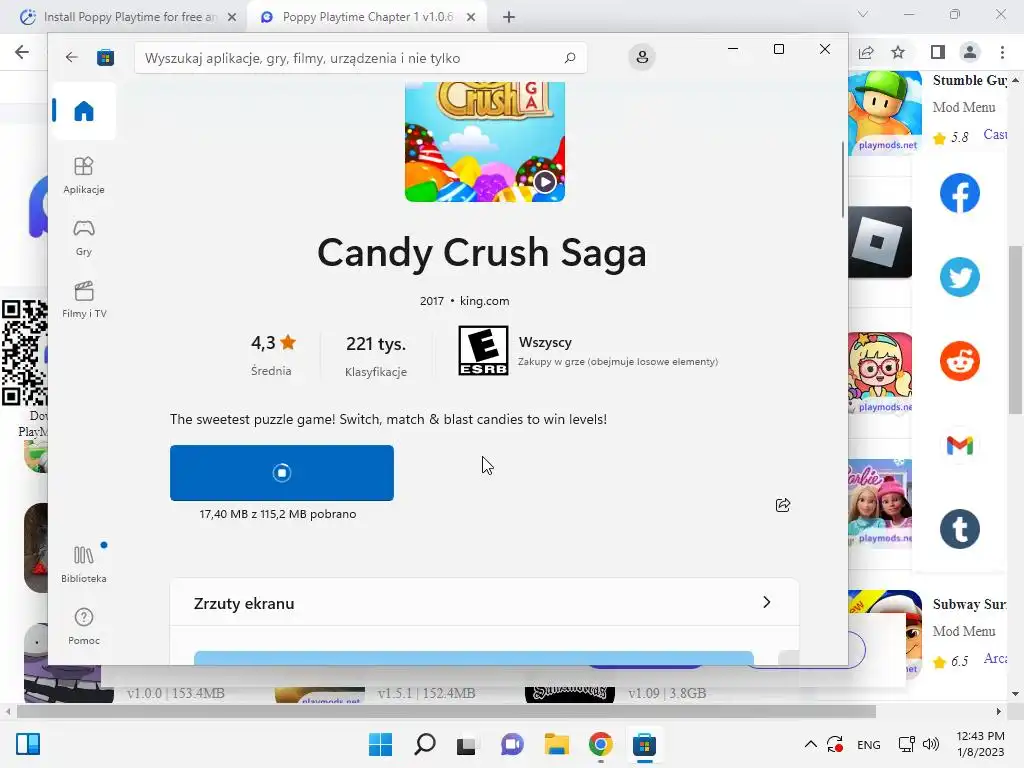Go back in Microsoft Store window
The image size is (1024, 768).
click(x=71, y=57)
